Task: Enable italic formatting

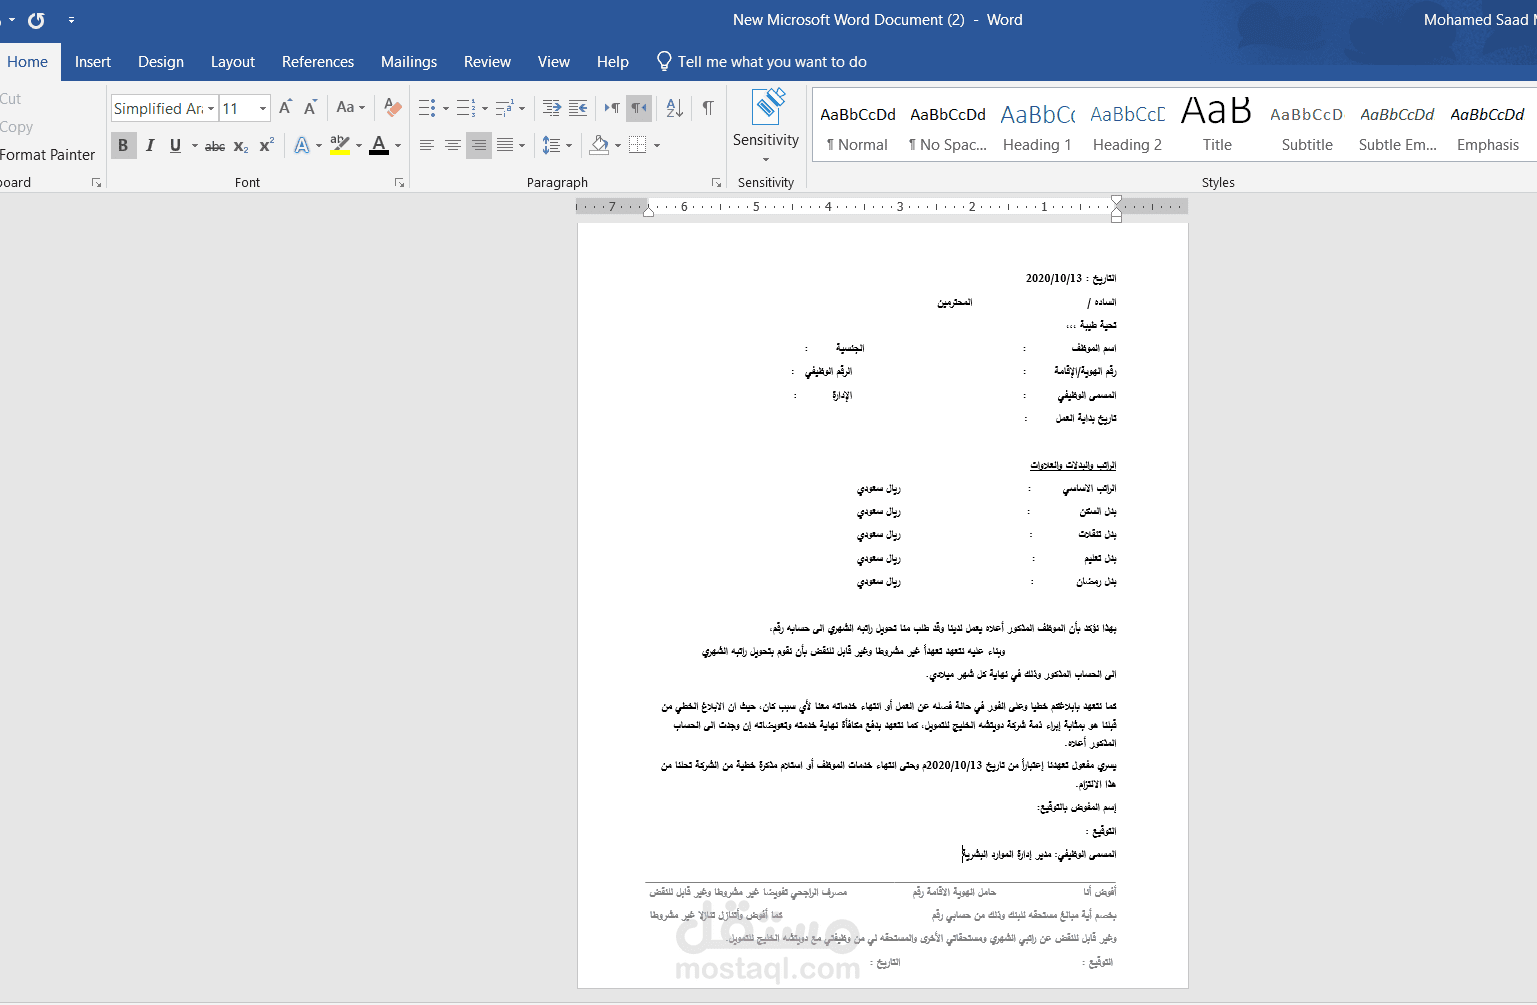Action: 150,146
